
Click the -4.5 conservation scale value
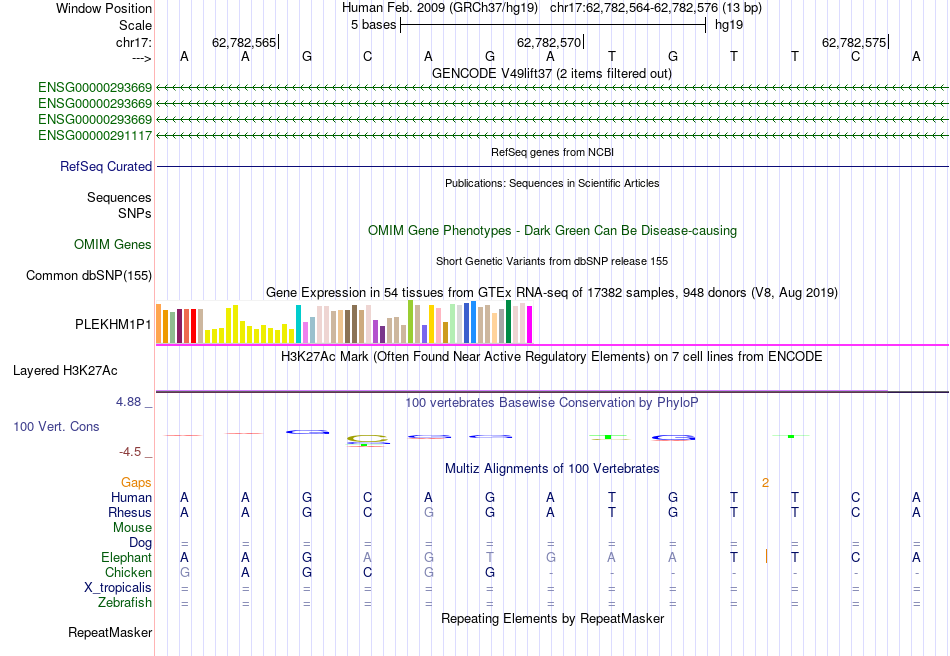[130, 452]
